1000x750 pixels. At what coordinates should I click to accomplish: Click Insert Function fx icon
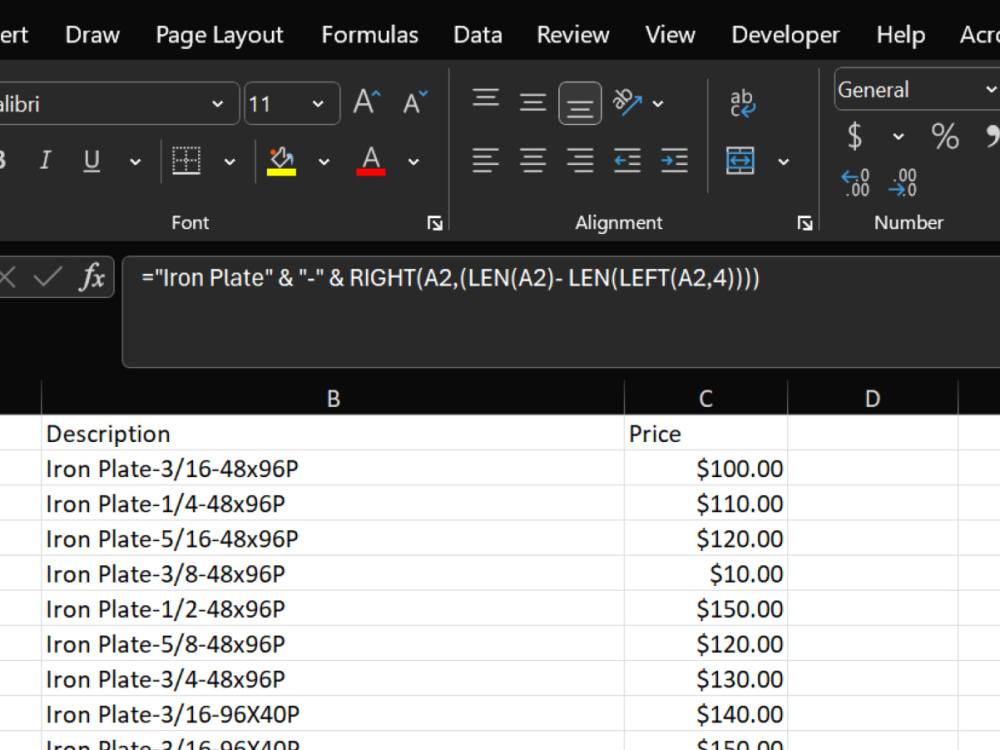pyautogui.click(x=92, y=277)
